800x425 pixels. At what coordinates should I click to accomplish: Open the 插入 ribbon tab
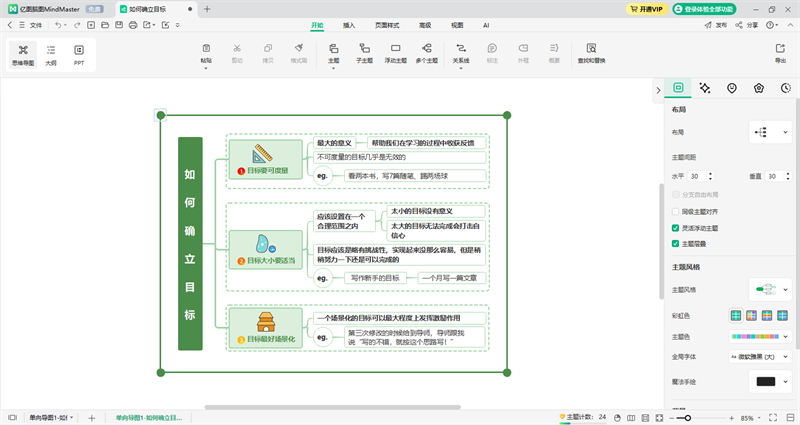348,24
